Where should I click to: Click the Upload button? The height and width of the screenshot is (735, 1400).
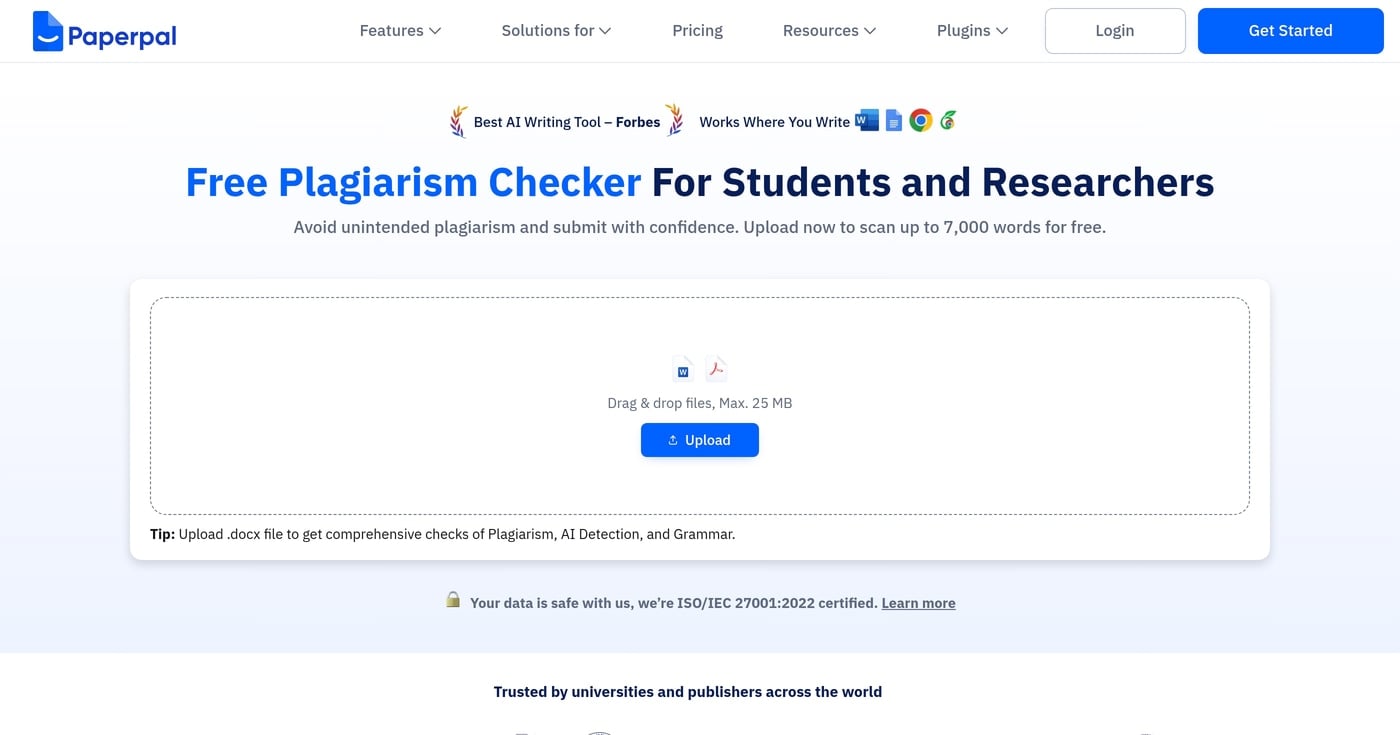pyautogui.click(x=700, y=440)
